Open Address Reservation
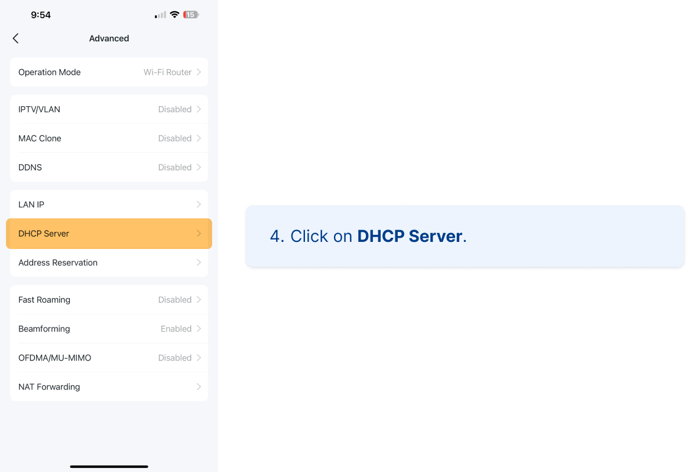The height and width of the screenshot is (472, 688). 109,262
